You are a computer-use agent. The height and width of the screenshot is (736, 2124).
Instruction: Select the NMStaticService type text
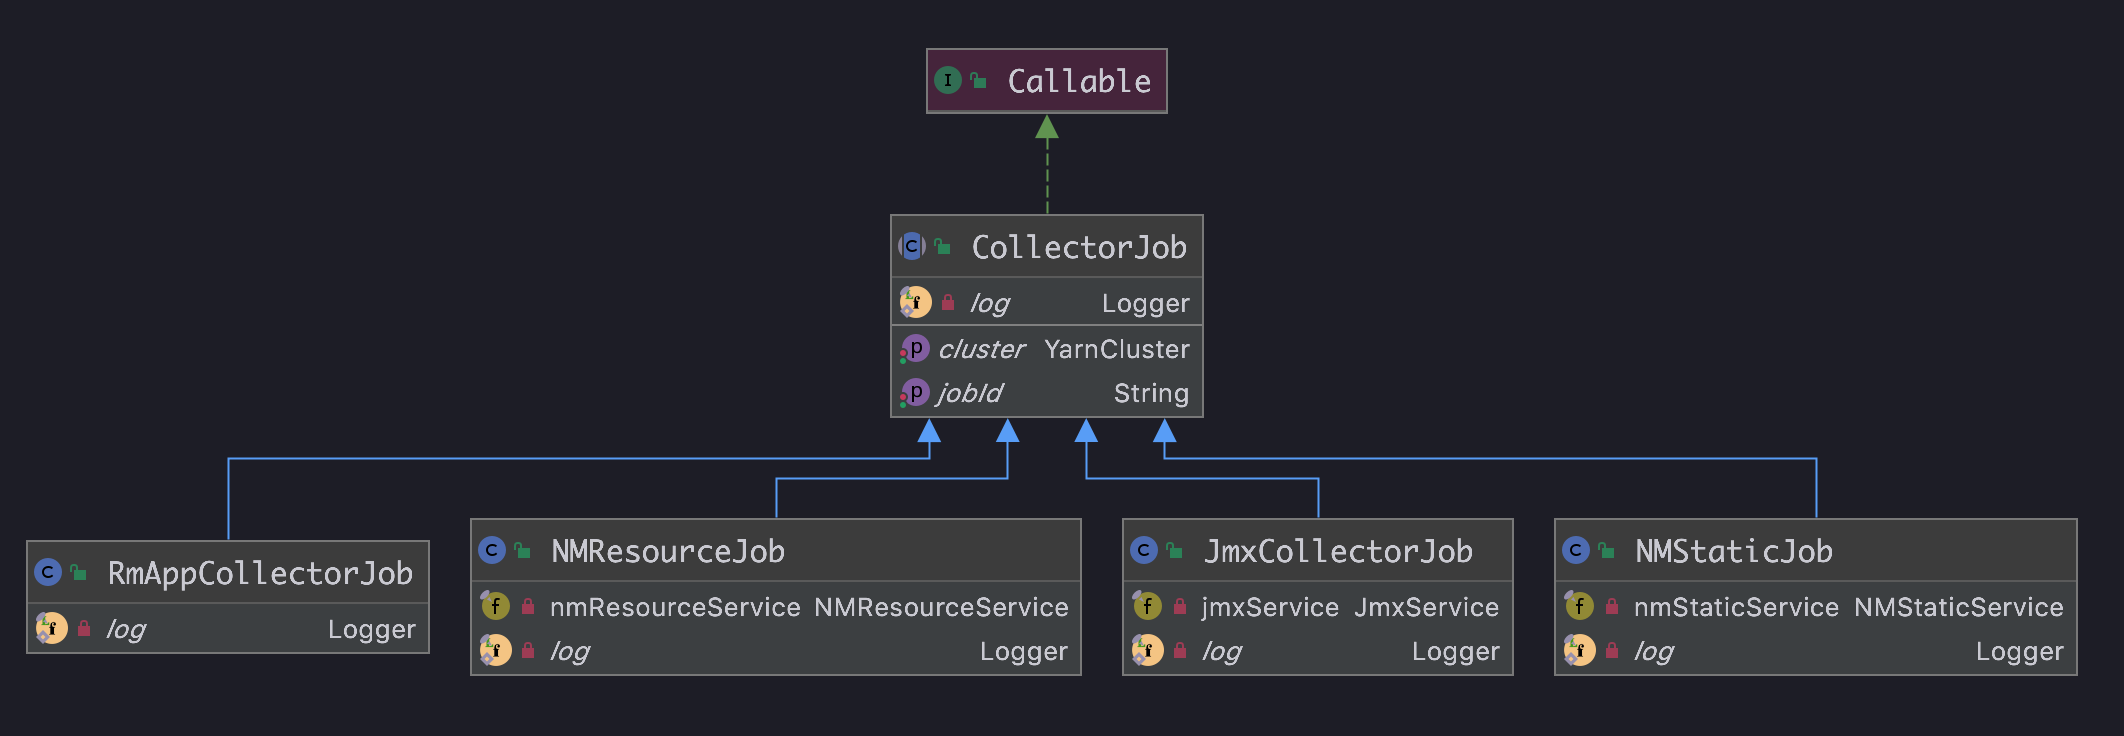coord(1959,607)
